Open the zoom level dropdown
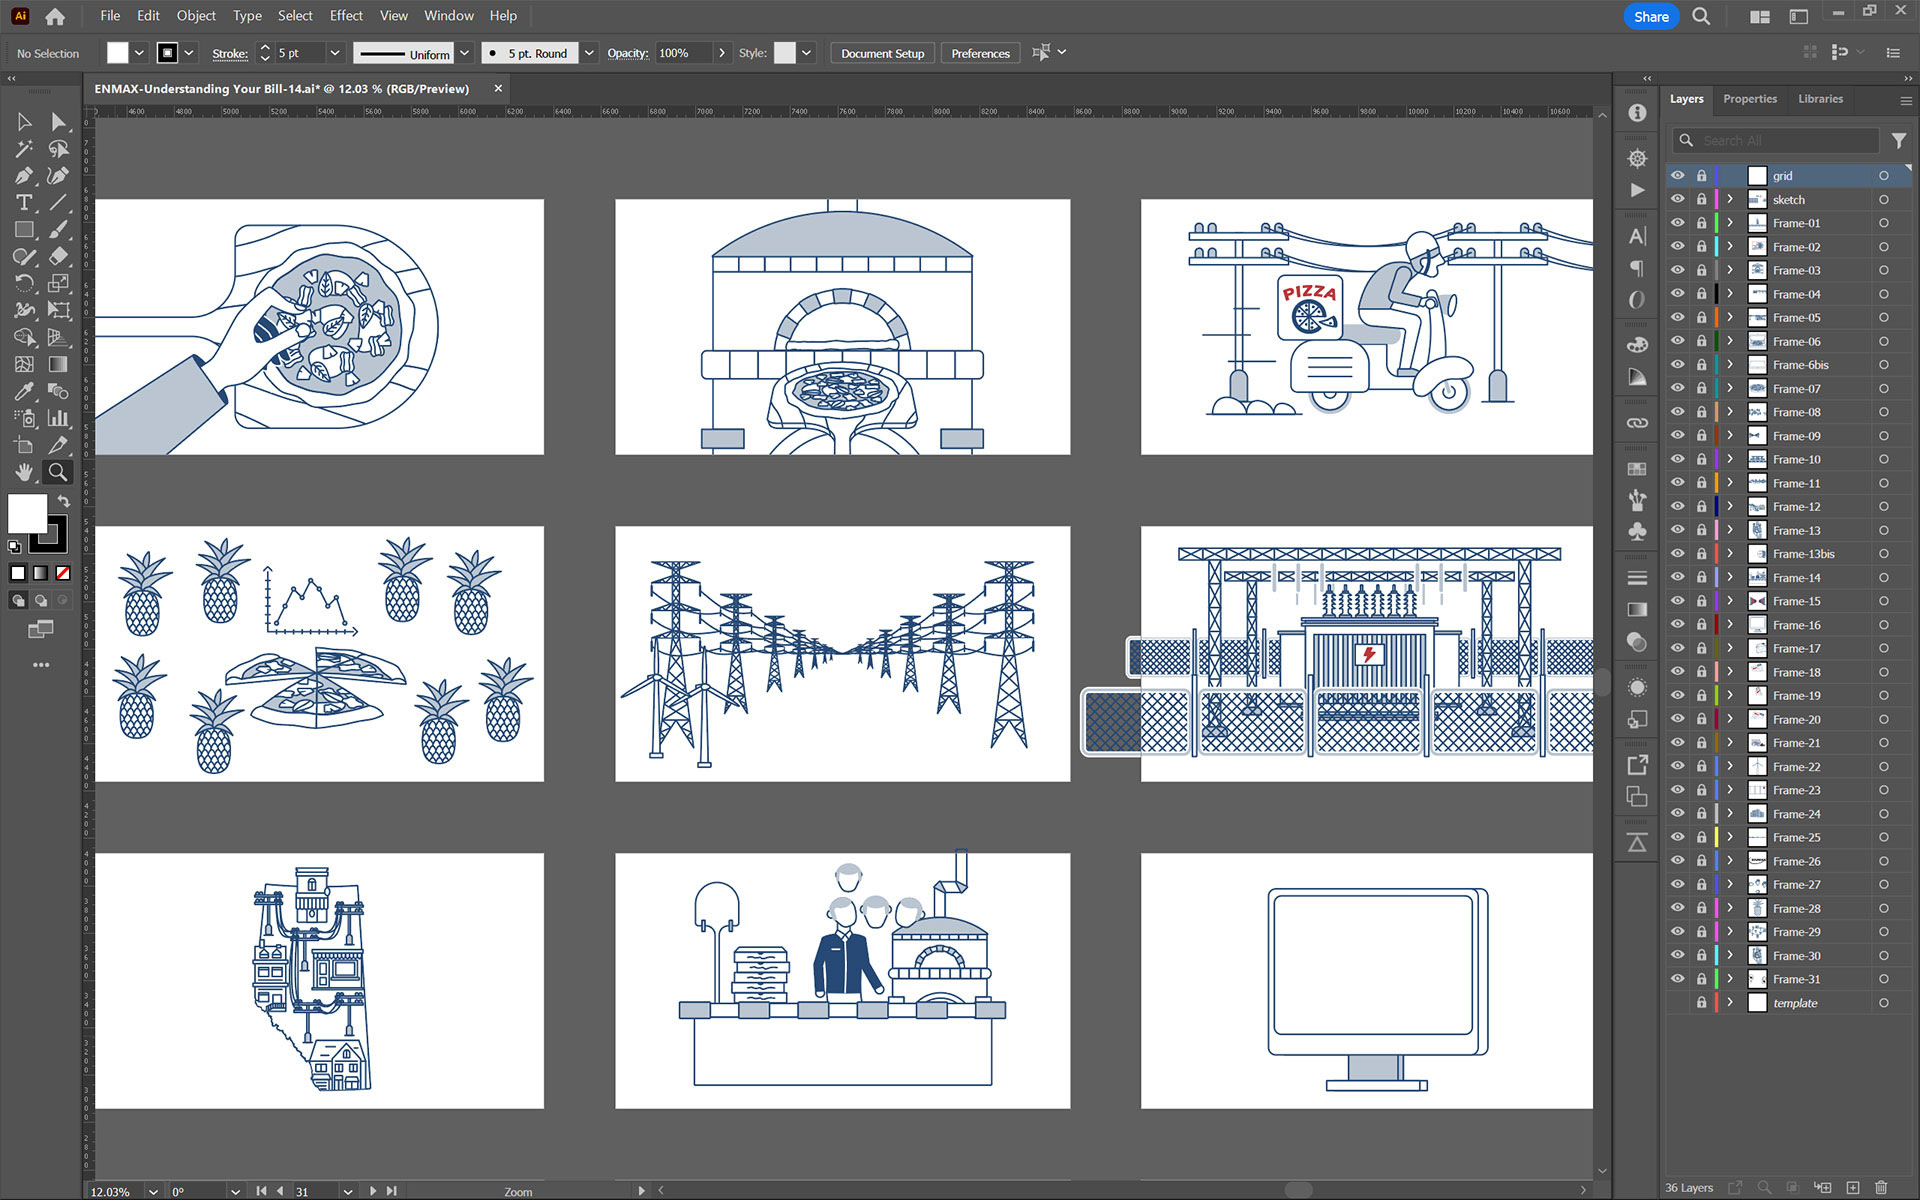 (153, 1191)
